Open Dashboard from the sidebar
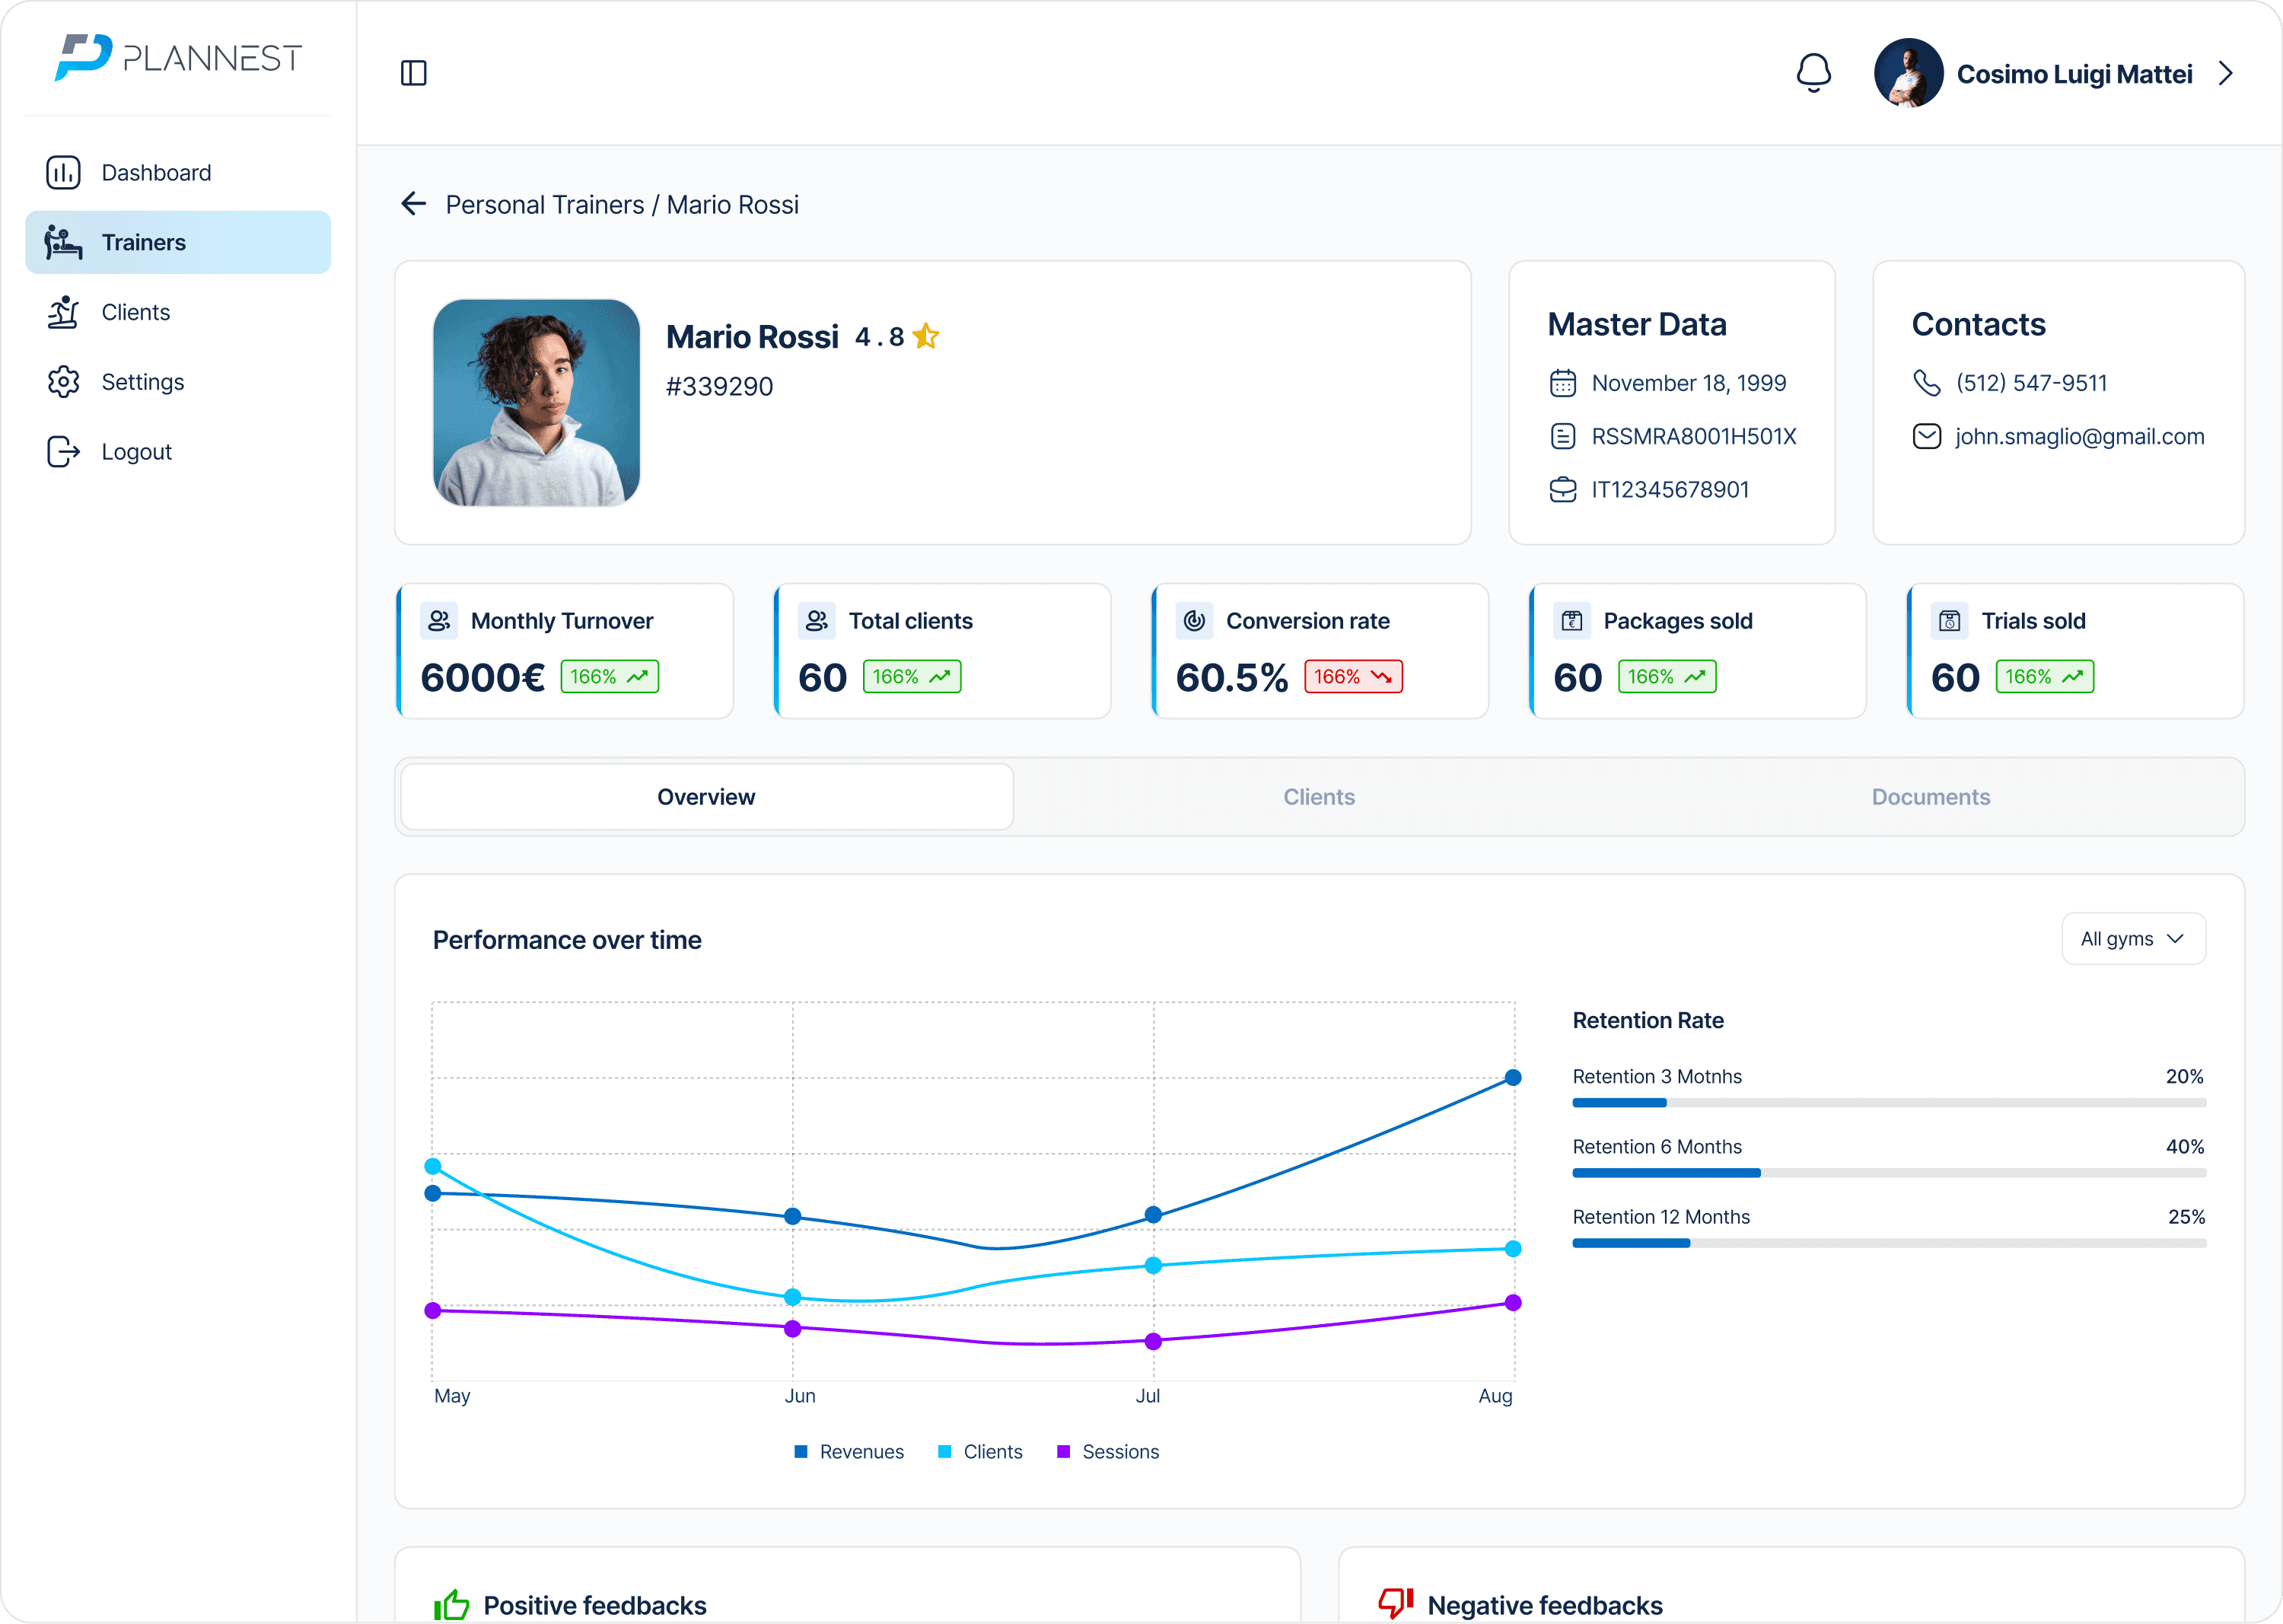Screen dimensions: 2283x1624 156,173
